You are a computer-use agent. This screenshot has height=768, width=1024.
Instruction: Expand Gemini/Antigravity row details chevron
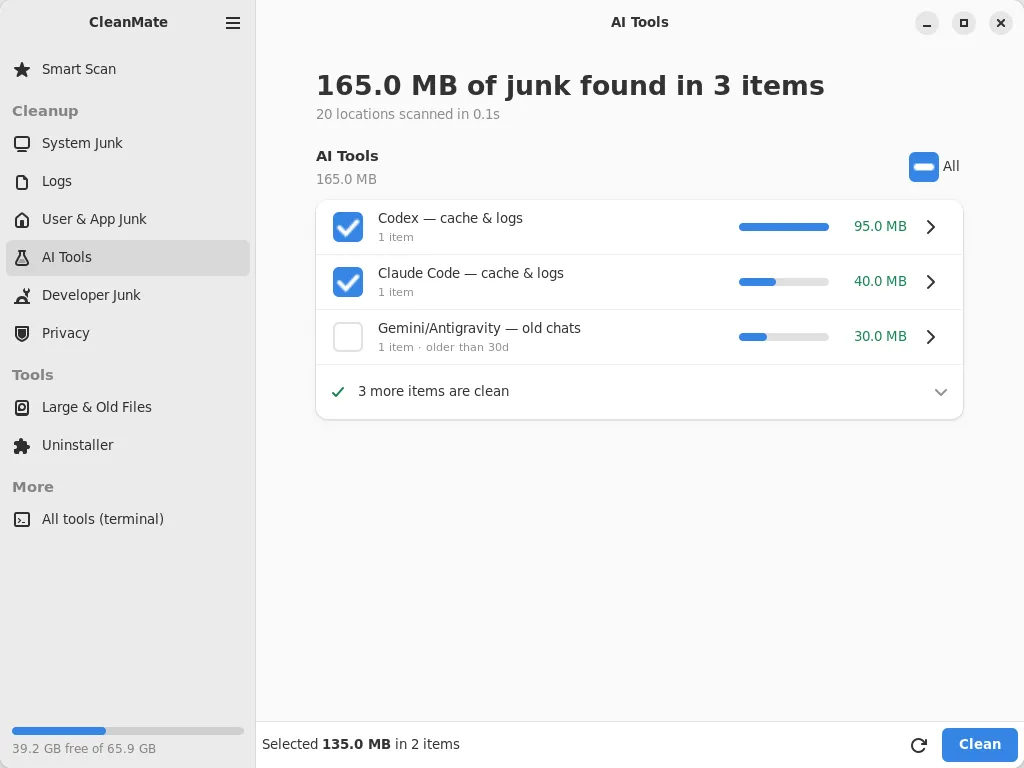click(931, 336)
